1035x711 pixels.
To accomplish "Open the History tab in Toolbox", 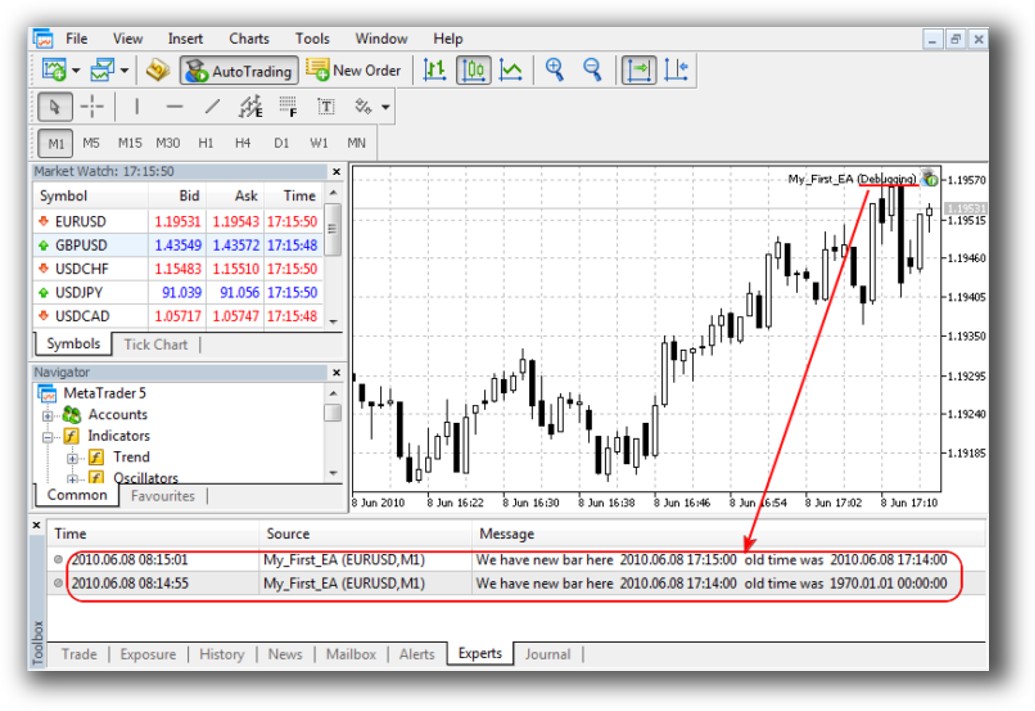I will pos(222,654).
